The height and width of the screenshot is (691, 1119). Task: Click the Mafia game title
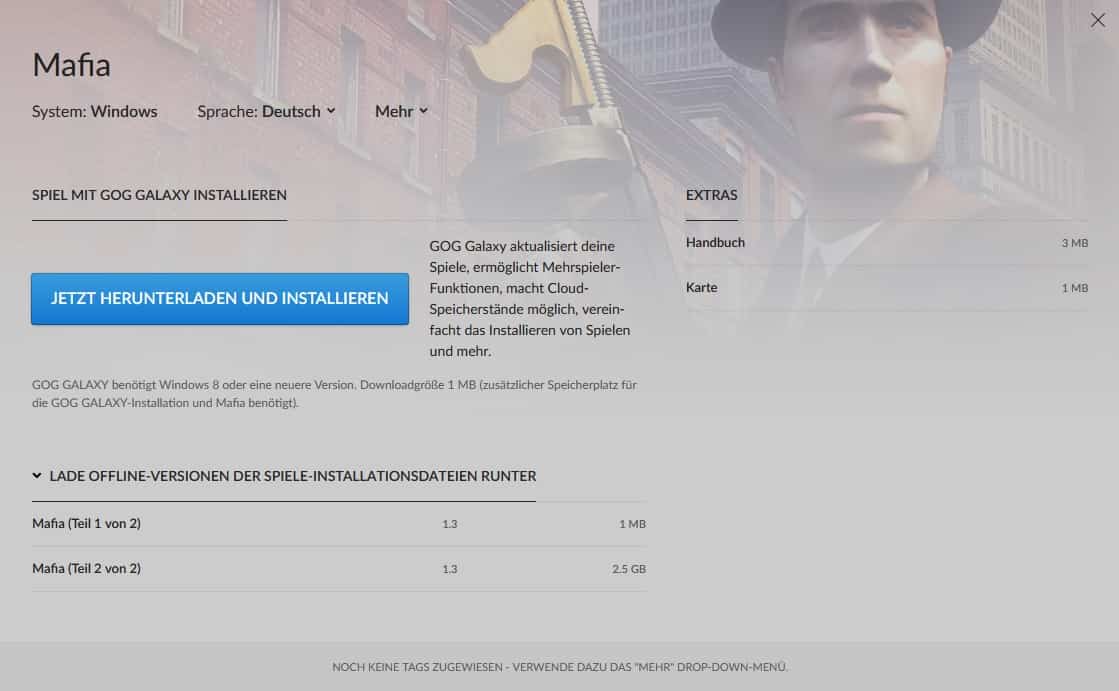[71, 65]
